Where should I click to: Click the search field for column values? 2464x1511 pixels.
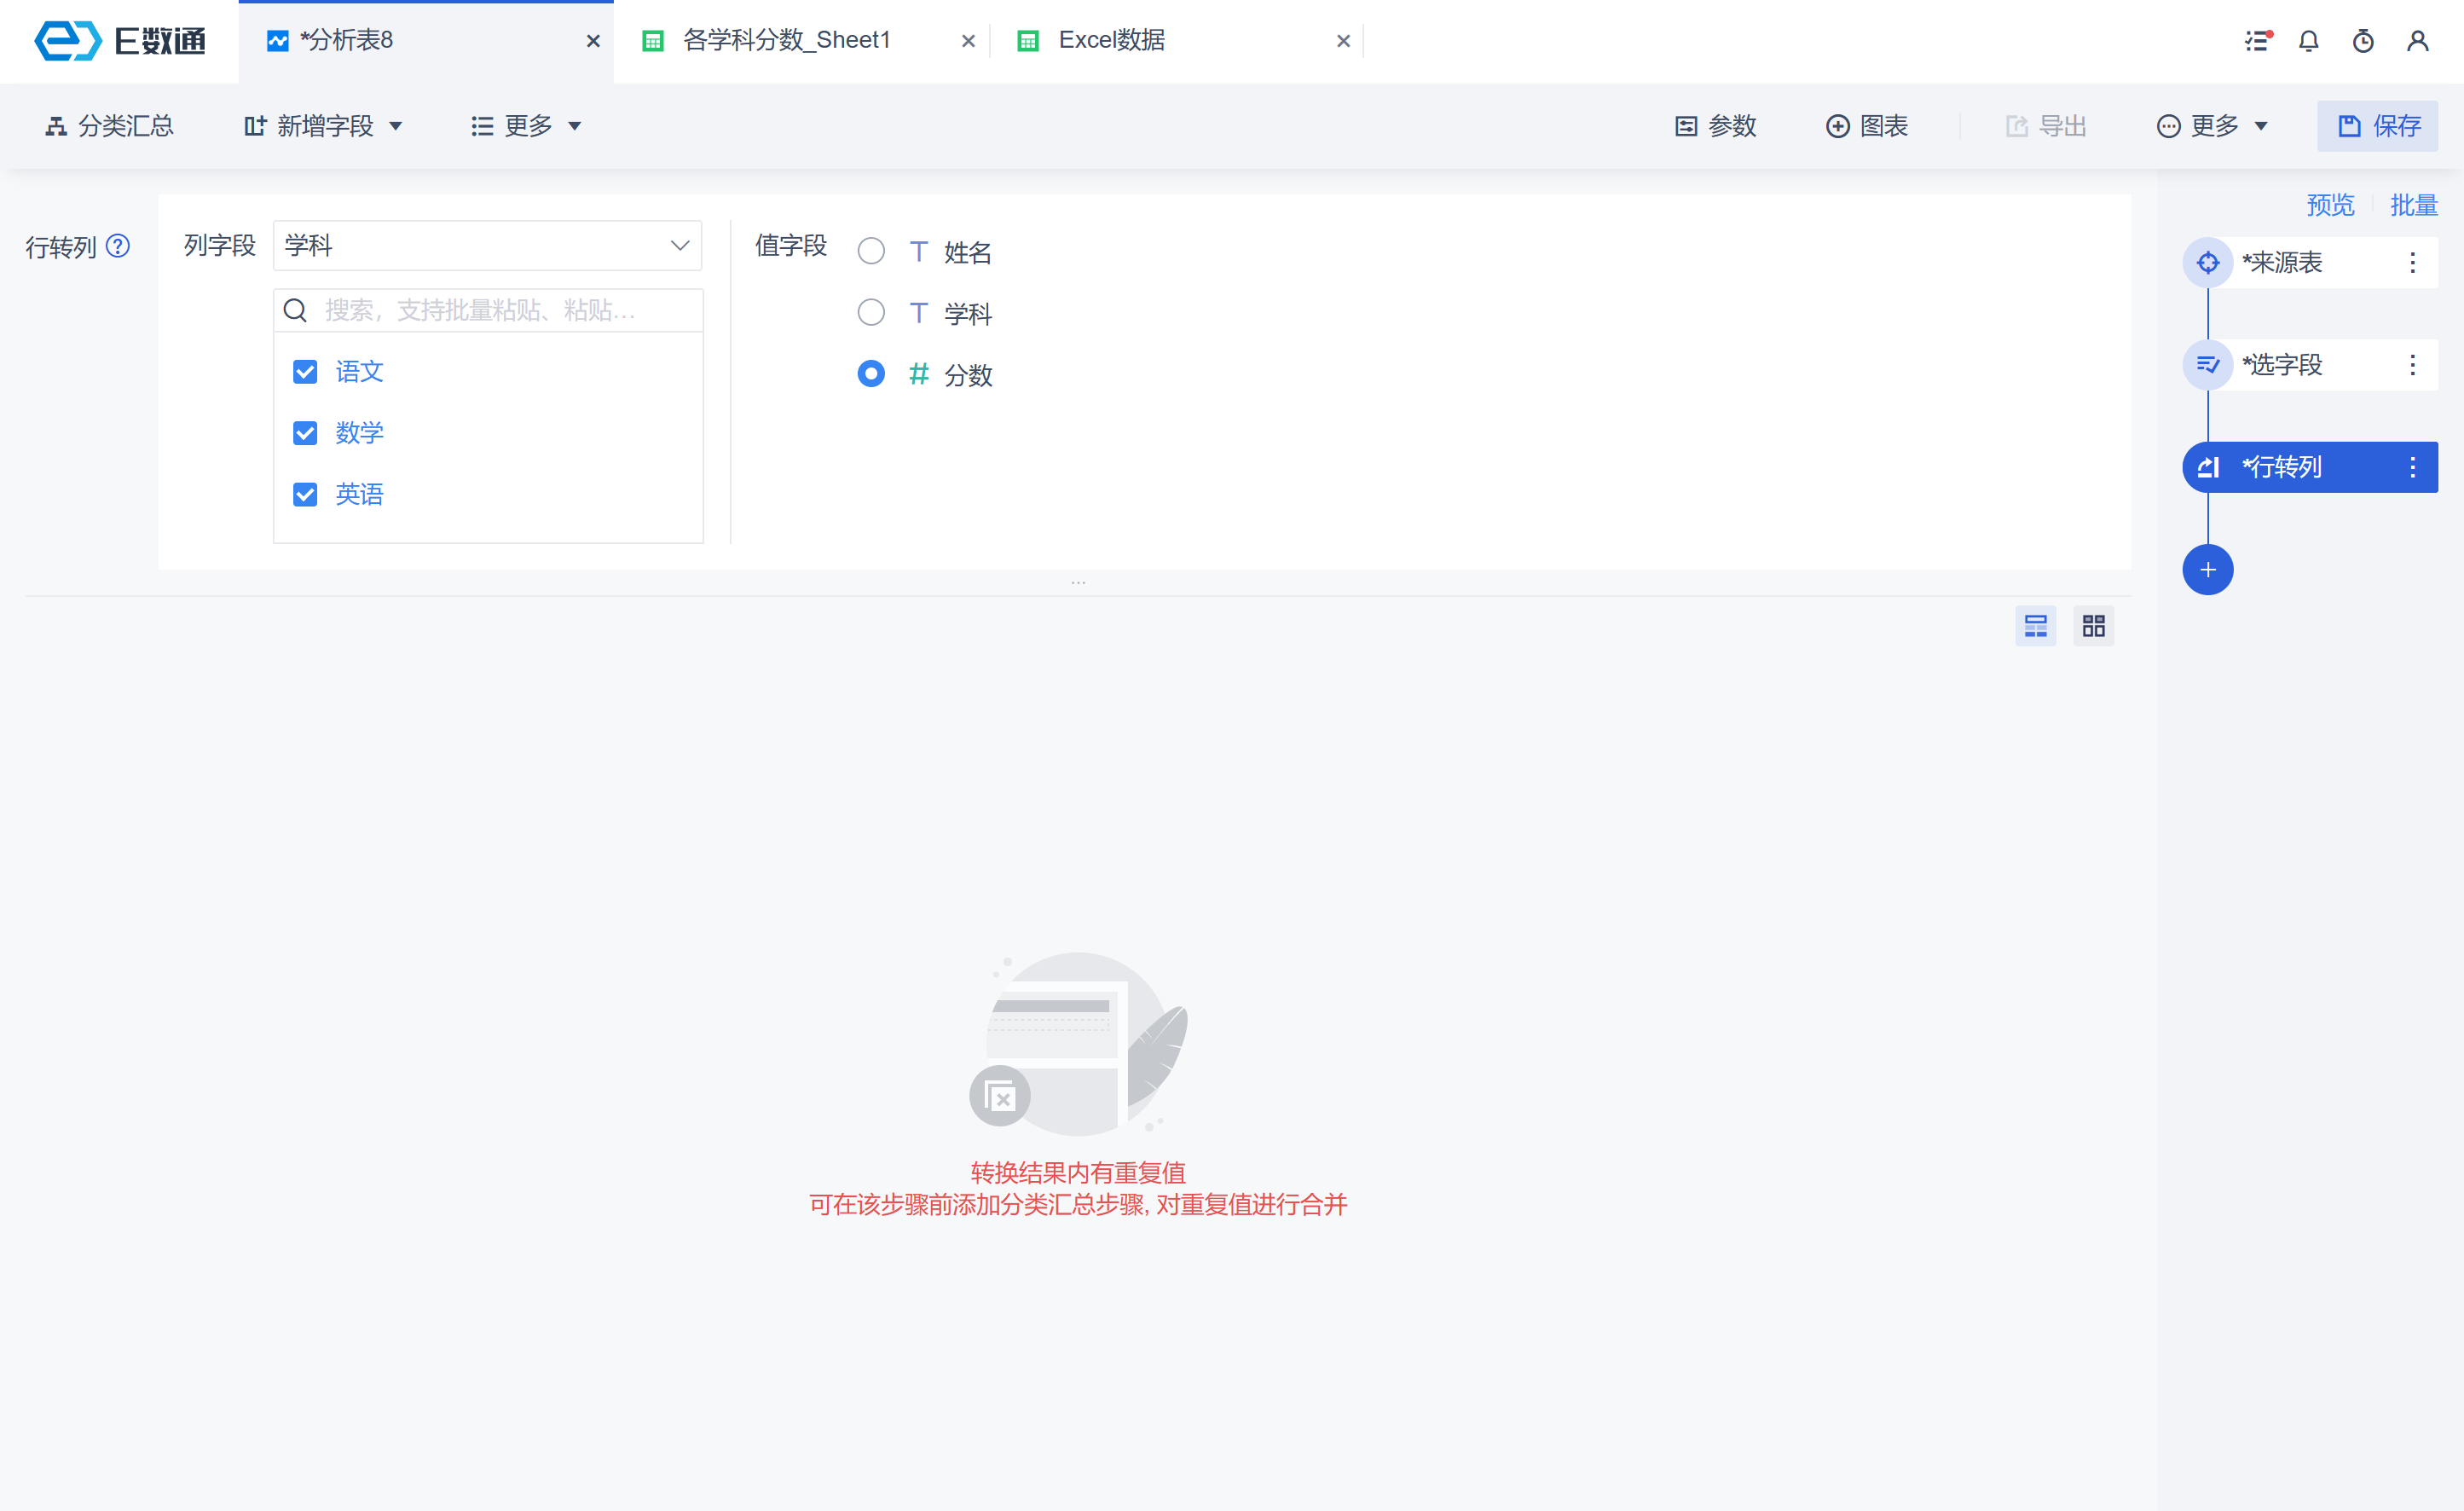coord(500,311)
